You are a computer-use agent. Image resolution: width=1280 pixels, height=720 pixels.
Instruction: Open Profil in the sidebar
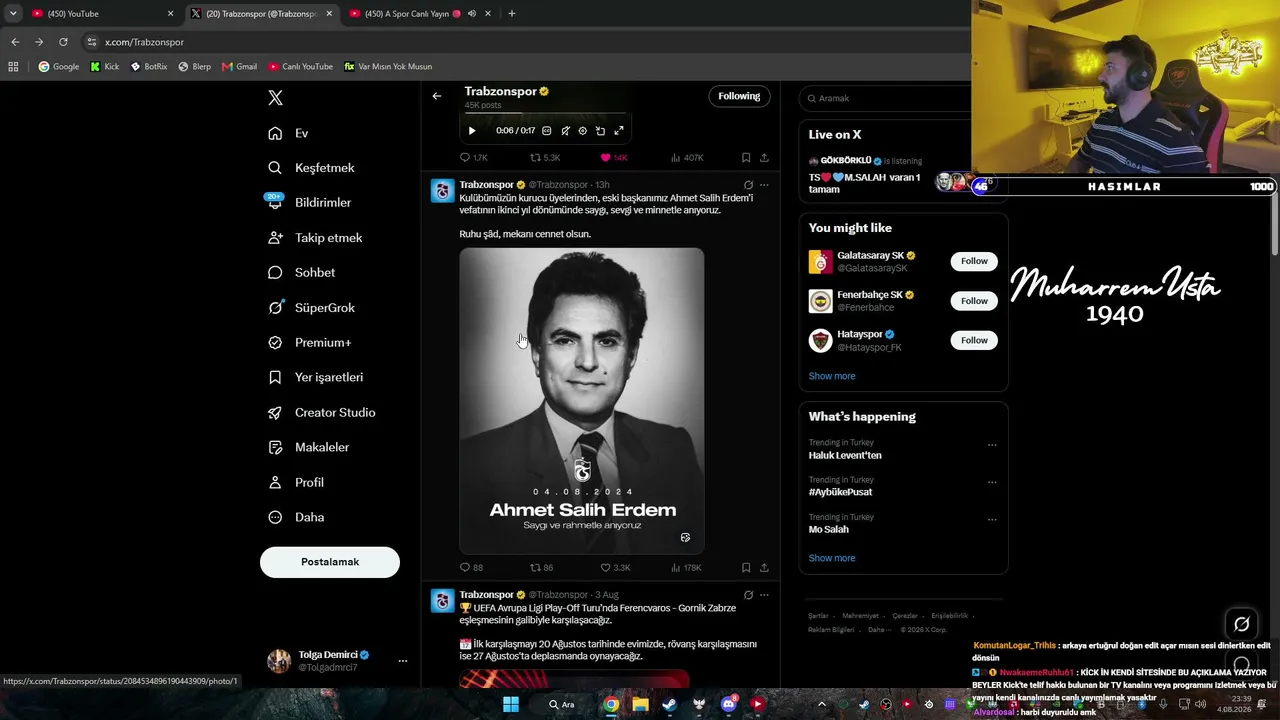coord(296,482)
